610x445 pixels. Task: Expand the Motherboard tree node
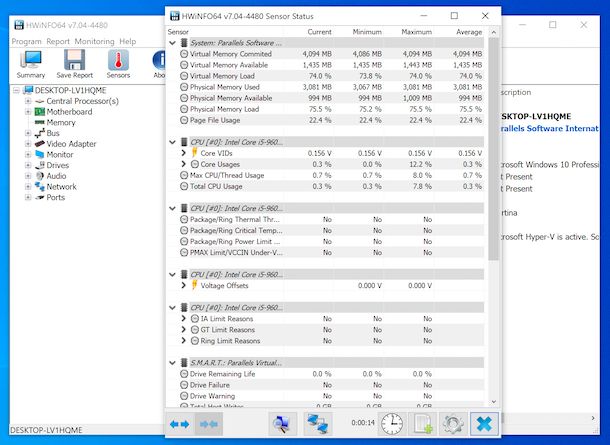click(x=28, y=112)
